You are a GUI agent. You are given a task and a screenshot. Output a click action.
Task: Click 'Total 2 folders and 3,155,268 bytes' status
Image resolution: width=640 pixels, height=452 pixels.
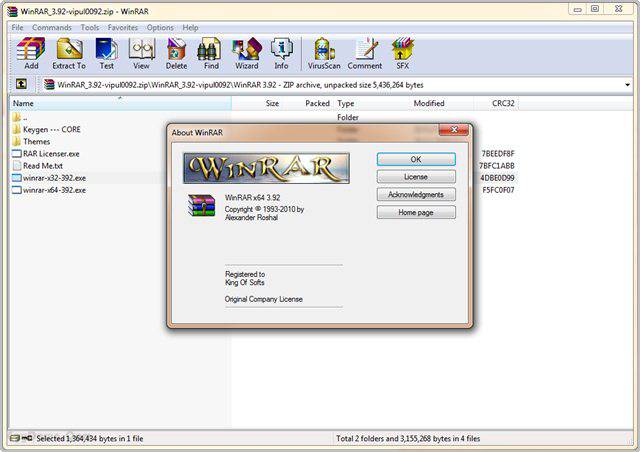pyautogui.click(x=408, y=439)
